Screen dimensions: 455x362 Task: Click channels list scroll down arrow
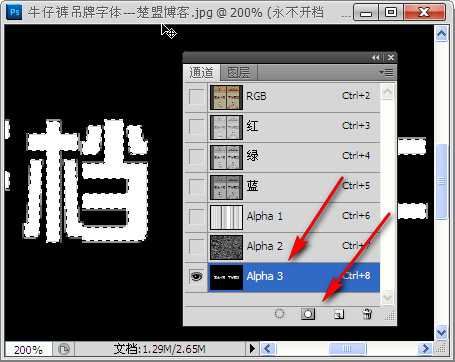pyautogui.click(x=387, y=297)
